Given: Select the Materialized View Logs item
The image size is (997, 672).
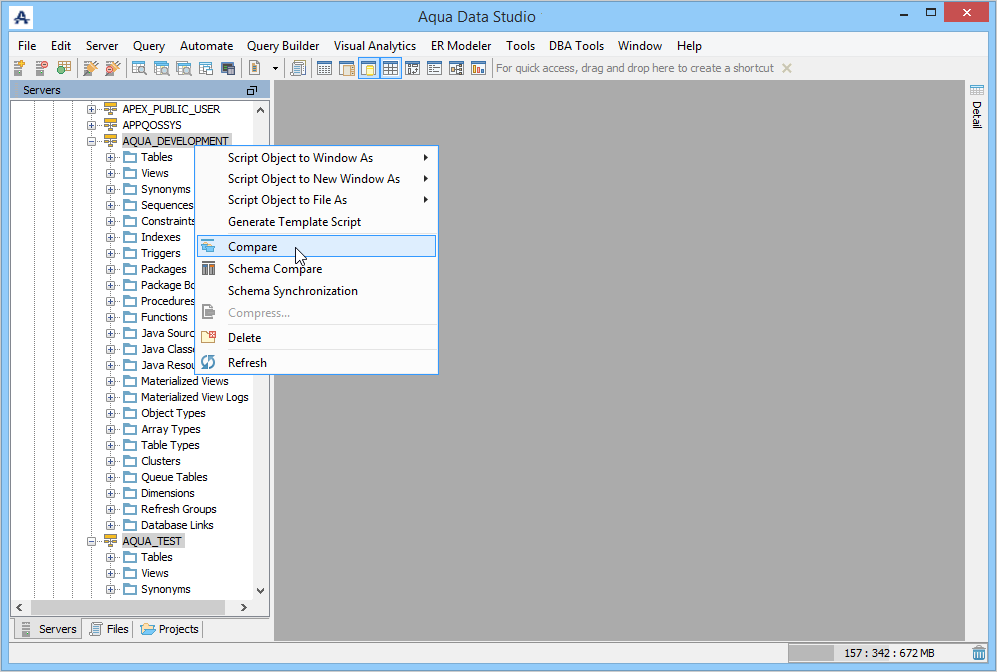Looking at the screenshot, I should click(194, 397).
